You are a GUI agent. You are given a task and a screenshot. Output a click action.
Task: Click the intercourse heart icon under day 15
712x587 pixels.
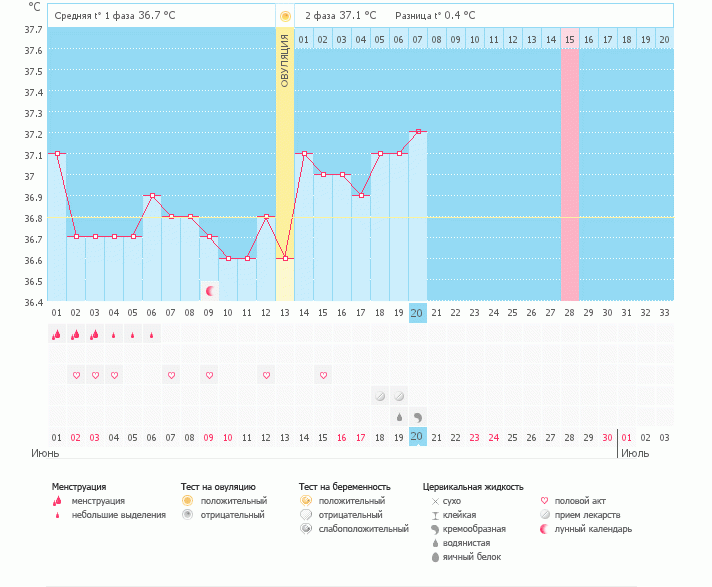[x=323, y=375]
